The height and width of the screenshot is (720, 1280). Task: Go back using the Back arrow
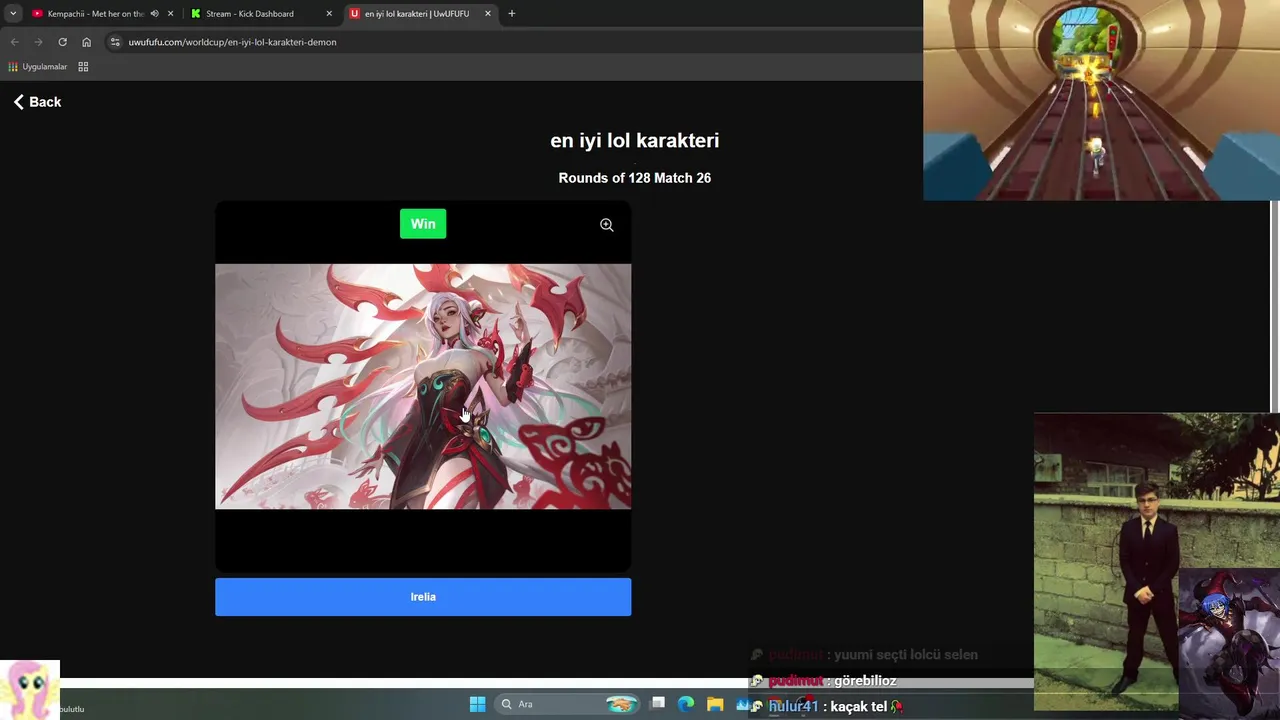[x=37, y=102]
